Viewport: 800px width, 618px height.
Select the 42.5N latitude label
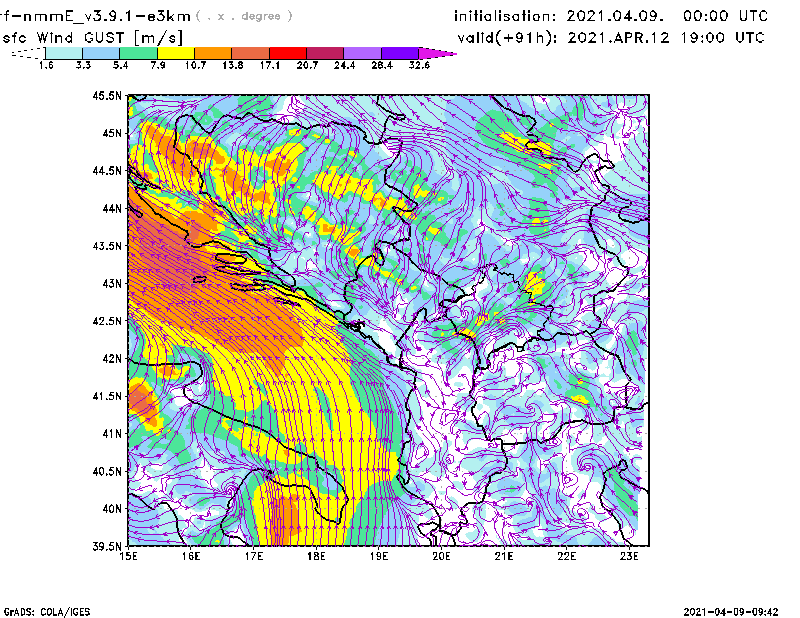point(108,321)
